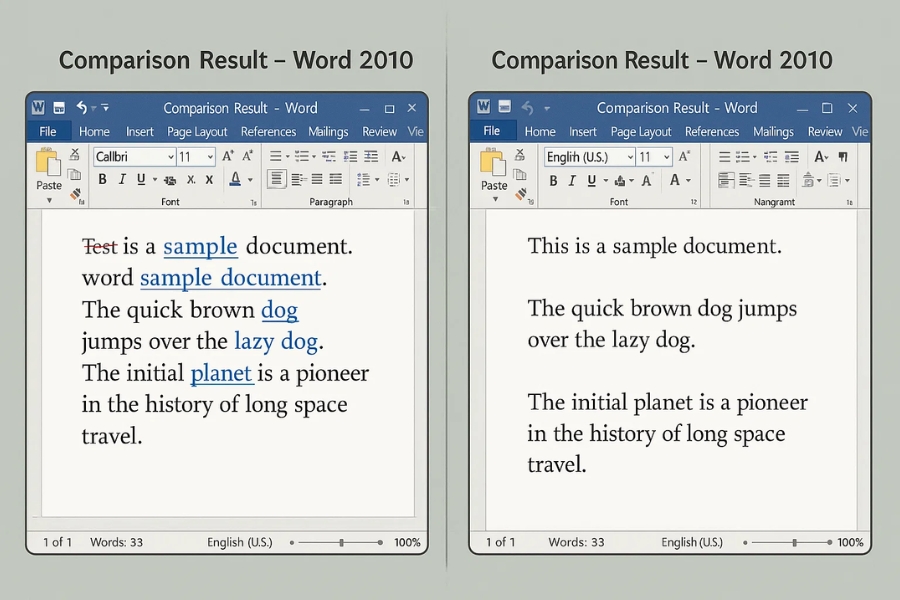Click the File button in right window

tap(491, 131)
